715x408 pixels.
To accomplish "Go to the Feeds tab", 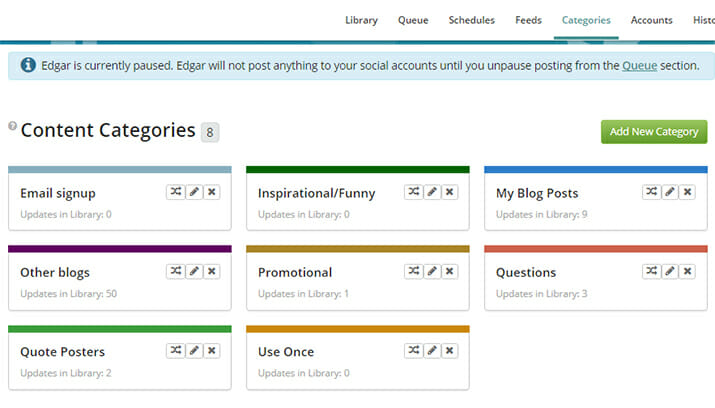I will 528,20.
